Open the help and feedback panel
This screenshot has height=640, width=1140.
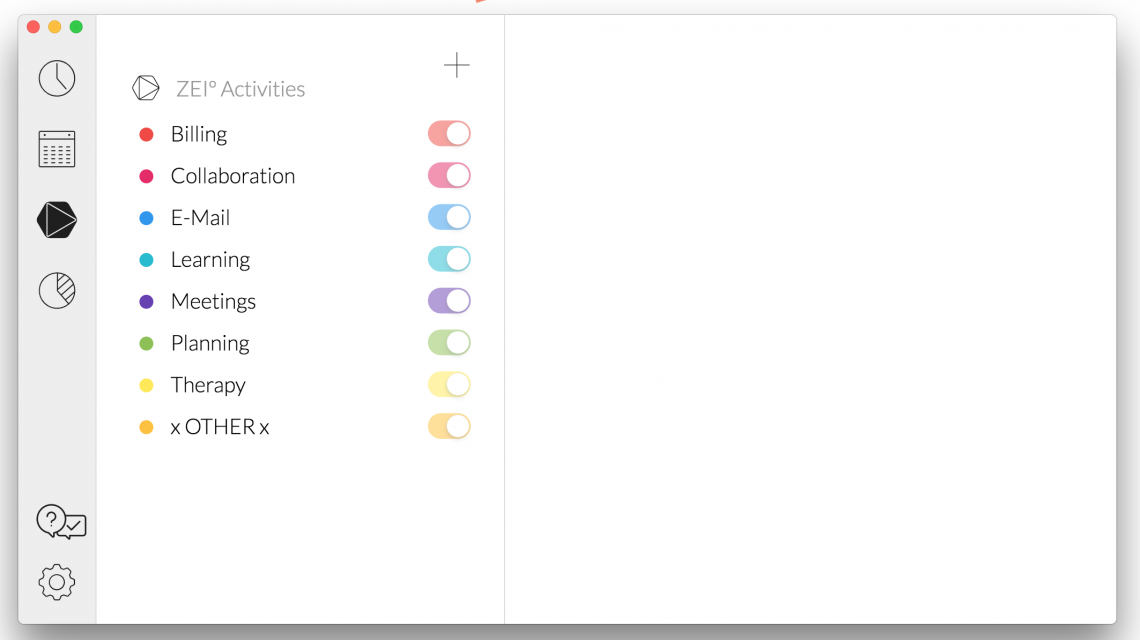pos(60,522)
